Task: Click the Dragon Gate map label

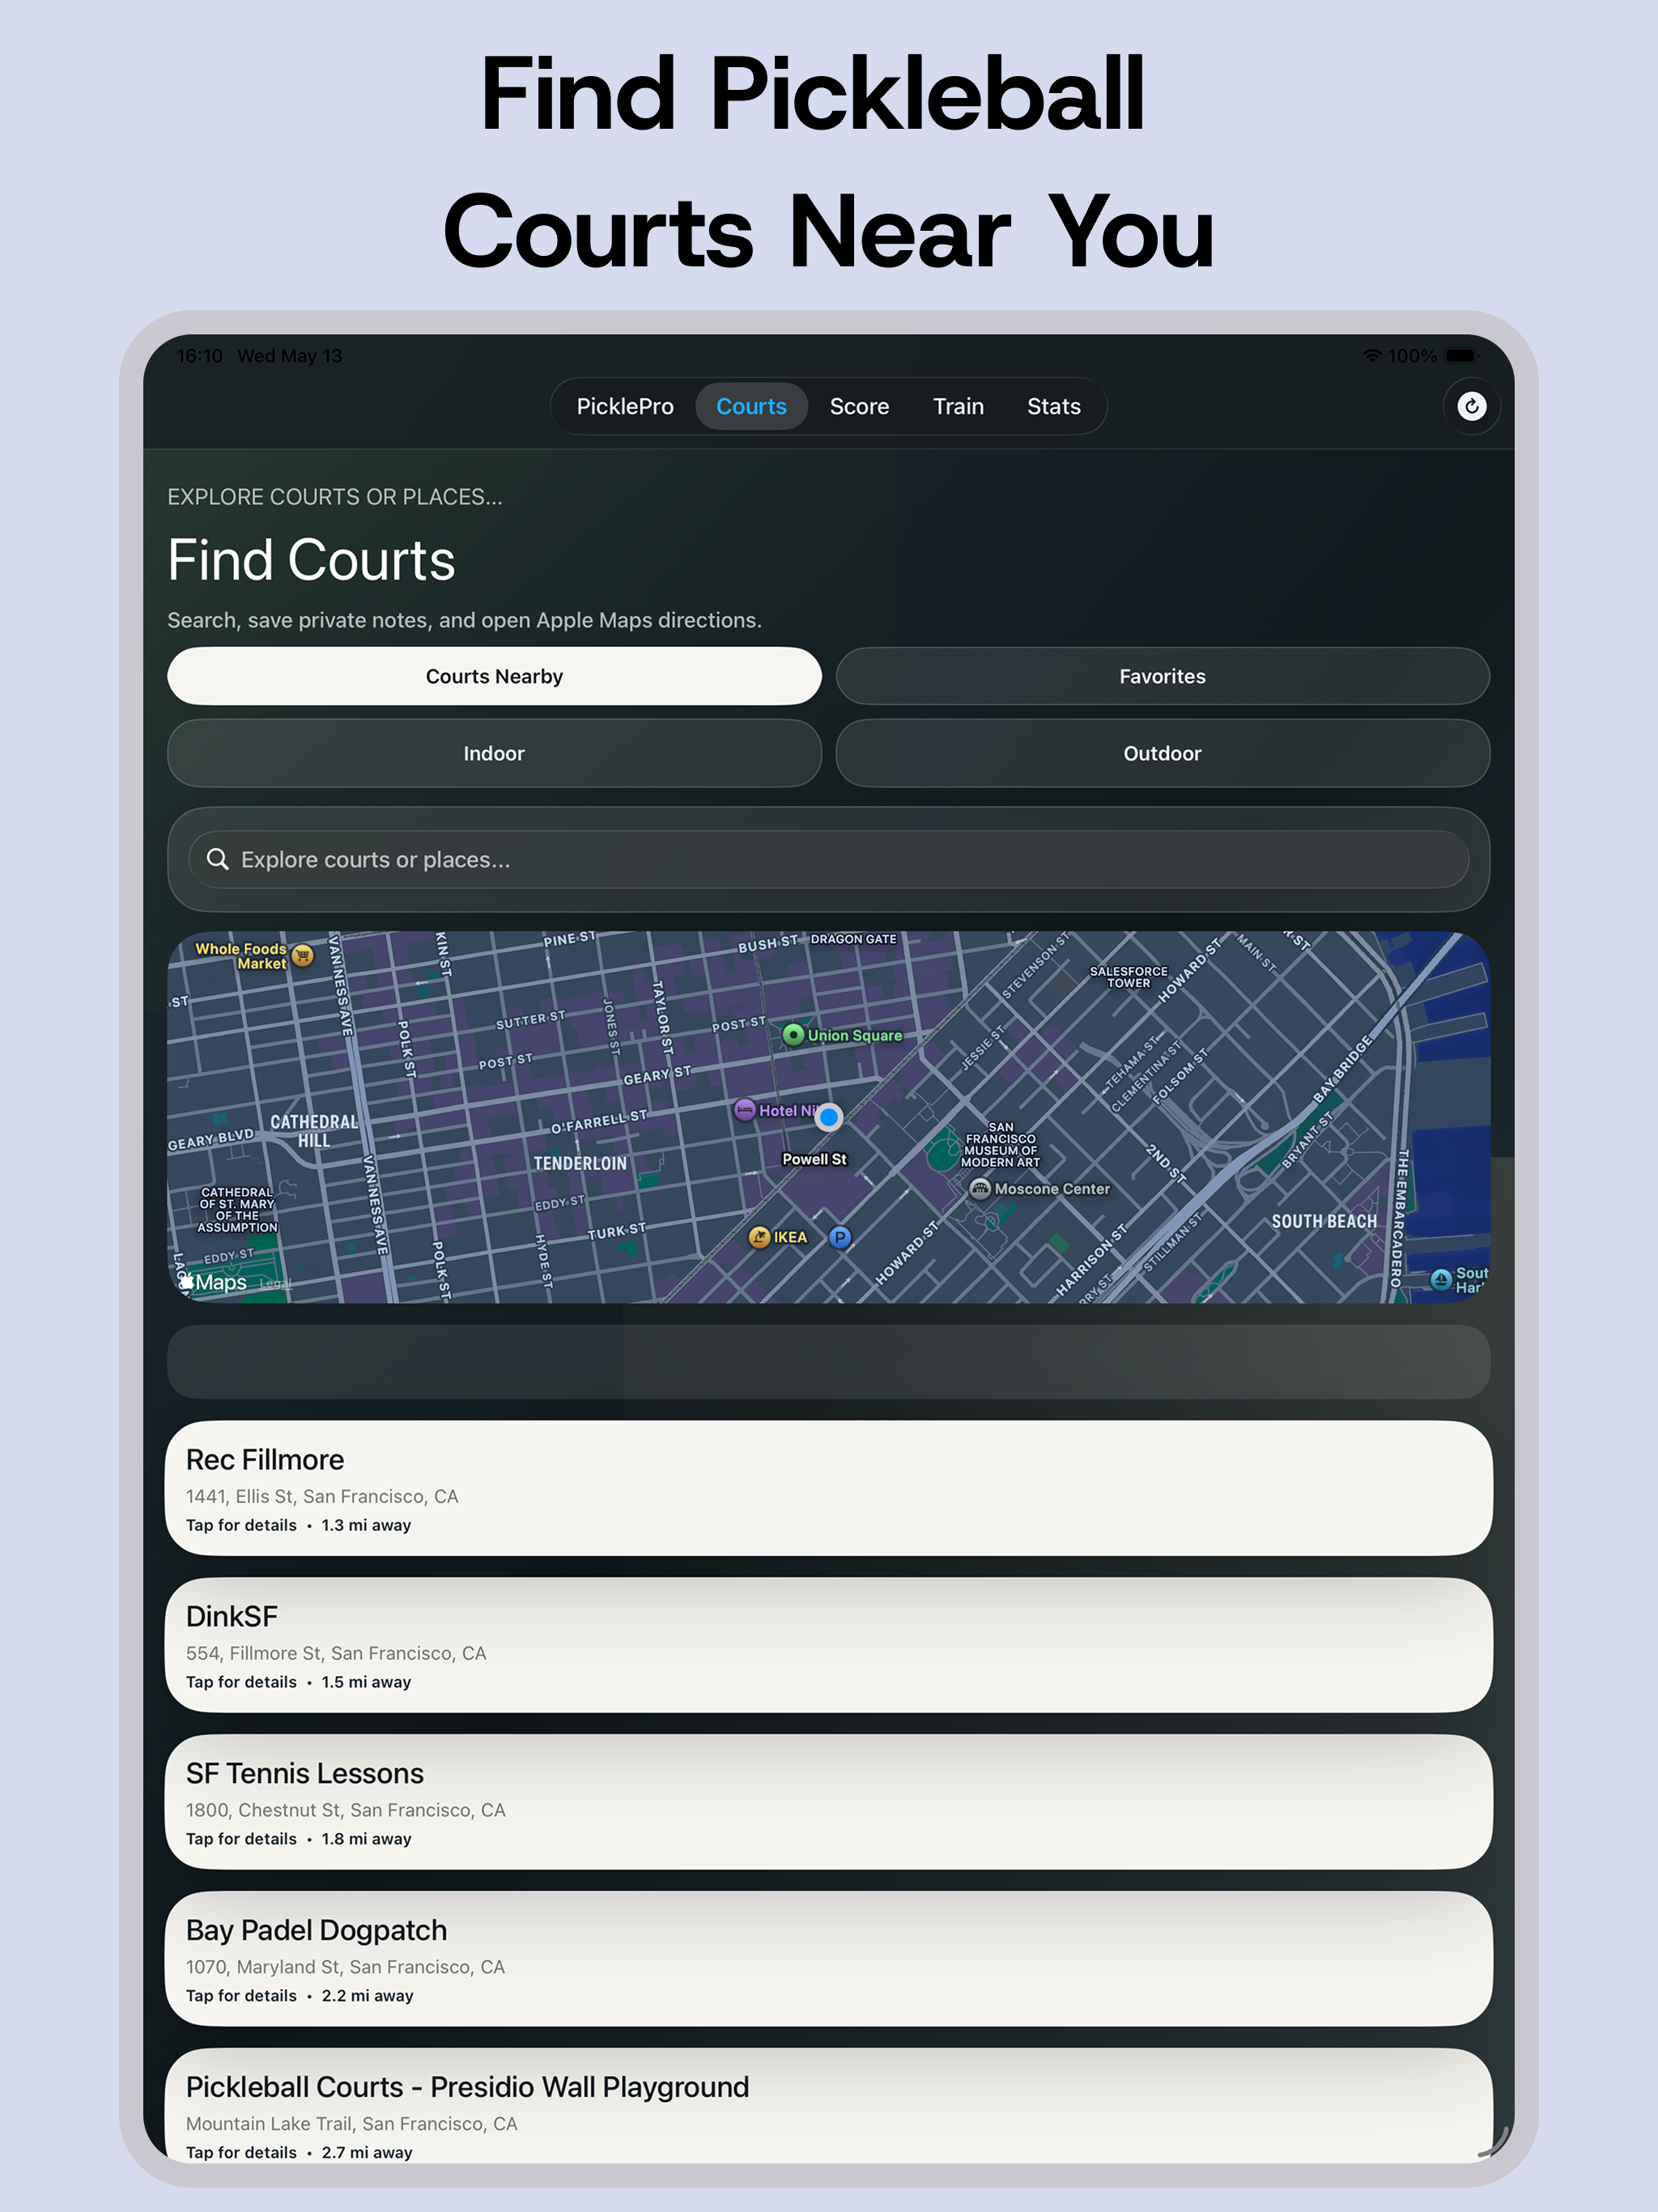Action: click(853, 939)
